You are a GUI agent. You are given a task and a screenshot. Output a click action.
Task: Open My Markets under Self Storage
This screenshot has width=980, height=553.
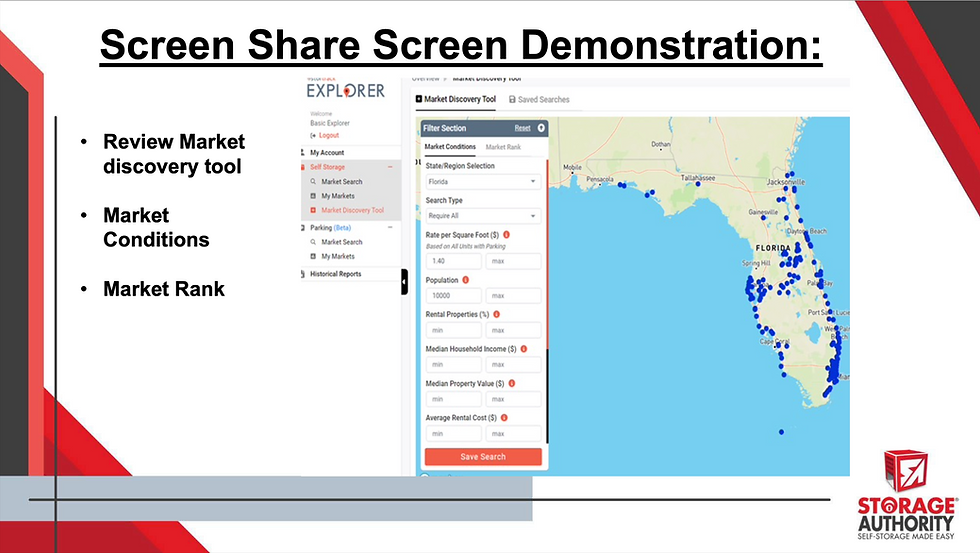(338, 196)
